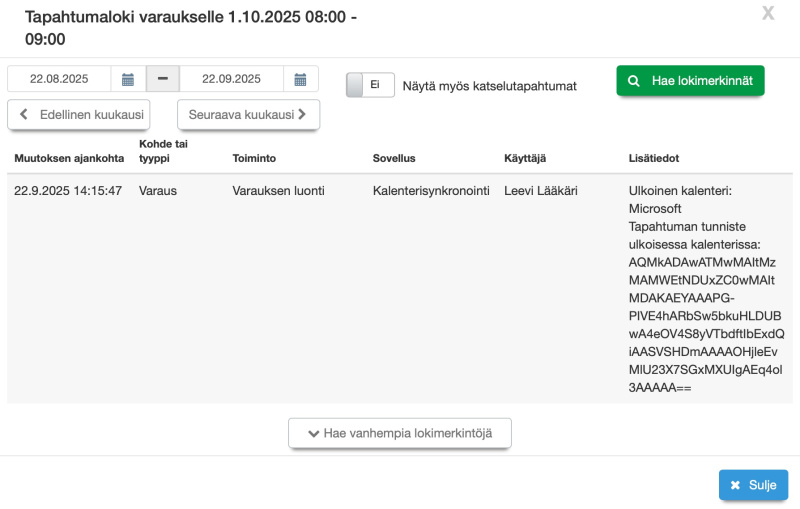Open the end date calendar picker
Screen dimensions: 800x509
tap(301, 79)
